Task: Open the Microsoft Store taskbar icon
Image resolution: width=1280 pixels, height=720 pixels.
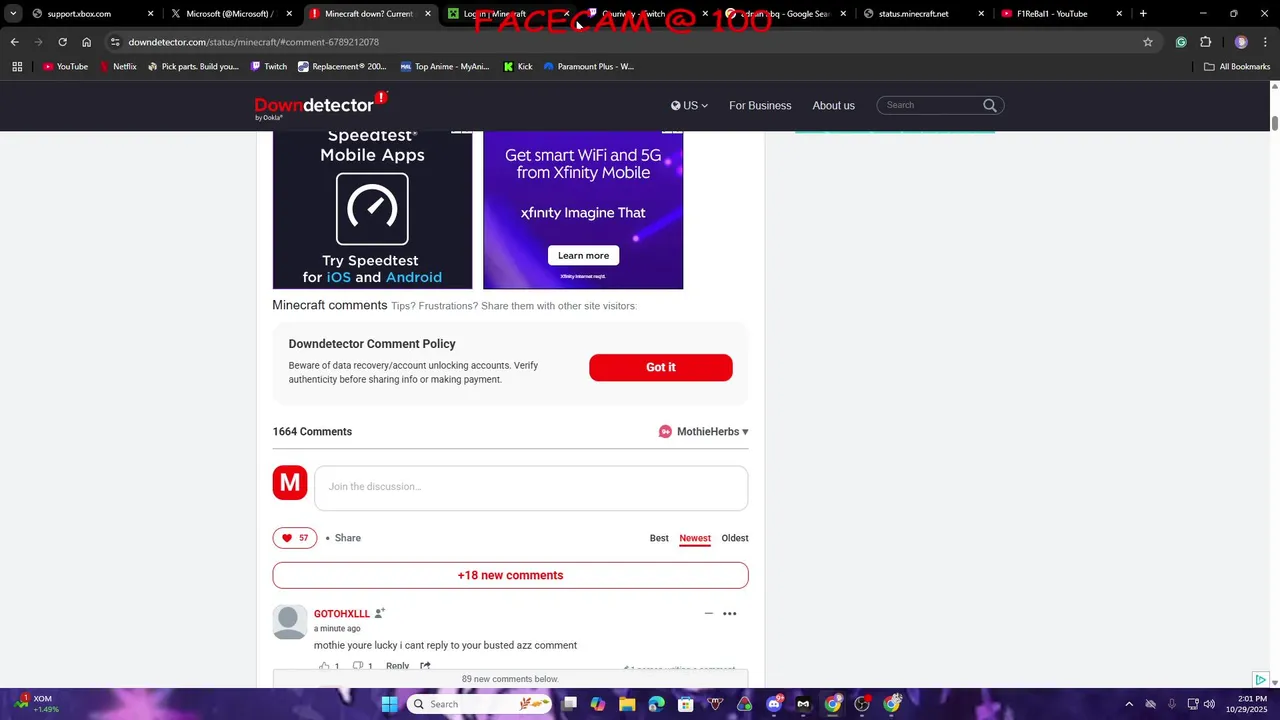Action: 686,704
